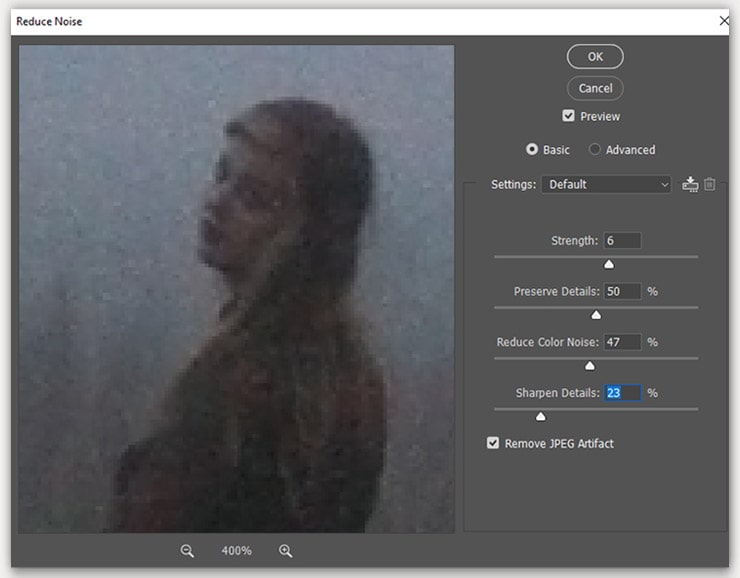The image size is (740, 578).
Task: Close the Reduce Noise dialog
Action: click(x=724, y=21)
